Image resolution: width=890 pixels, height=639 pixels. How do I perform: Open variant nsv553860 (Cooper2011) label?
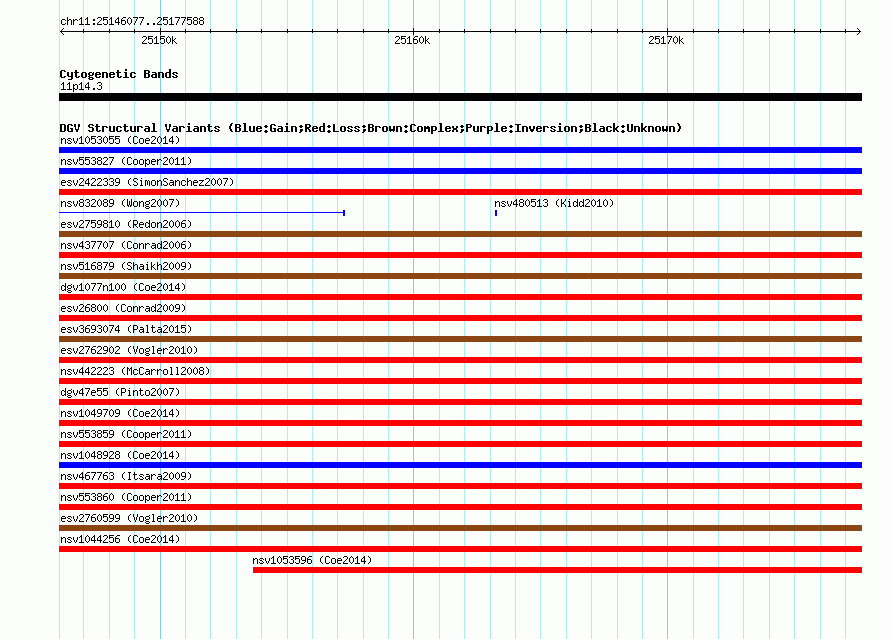[x=126, y=497]
